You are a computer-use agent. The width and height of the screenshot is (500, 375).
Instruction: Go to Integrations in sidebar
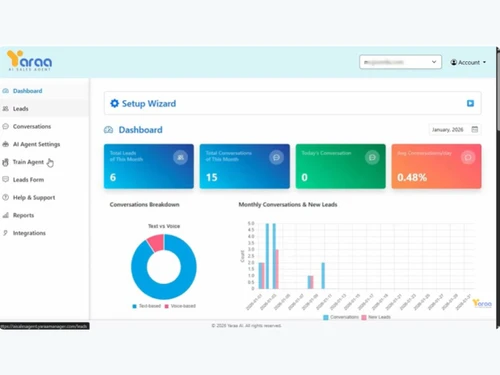[44, 233]
